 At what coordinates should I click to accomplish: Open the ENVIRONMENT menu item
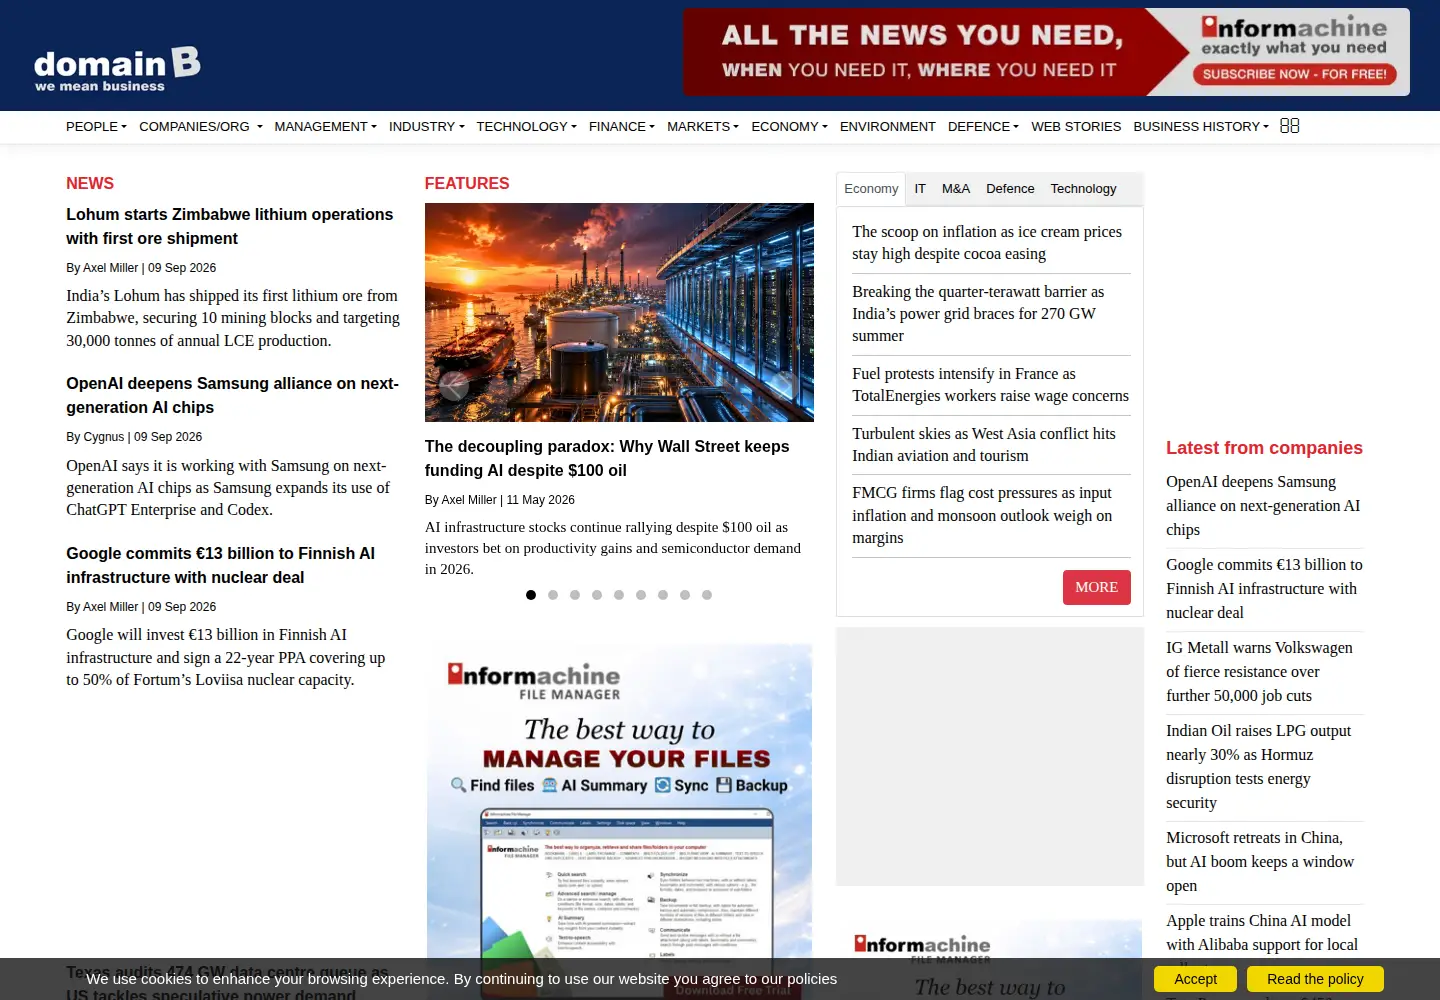click(888, 127)
